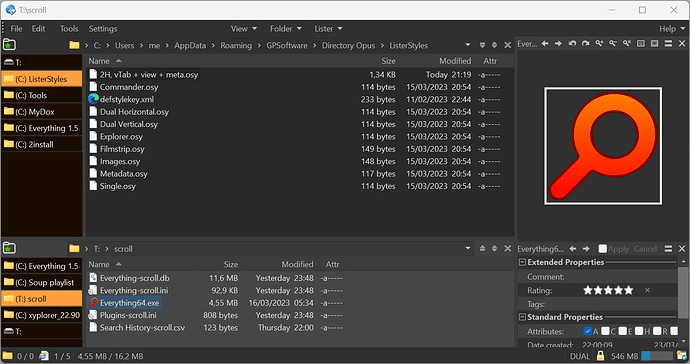Click the down-arrow copy icon in top pane

[x=482, y=45]
